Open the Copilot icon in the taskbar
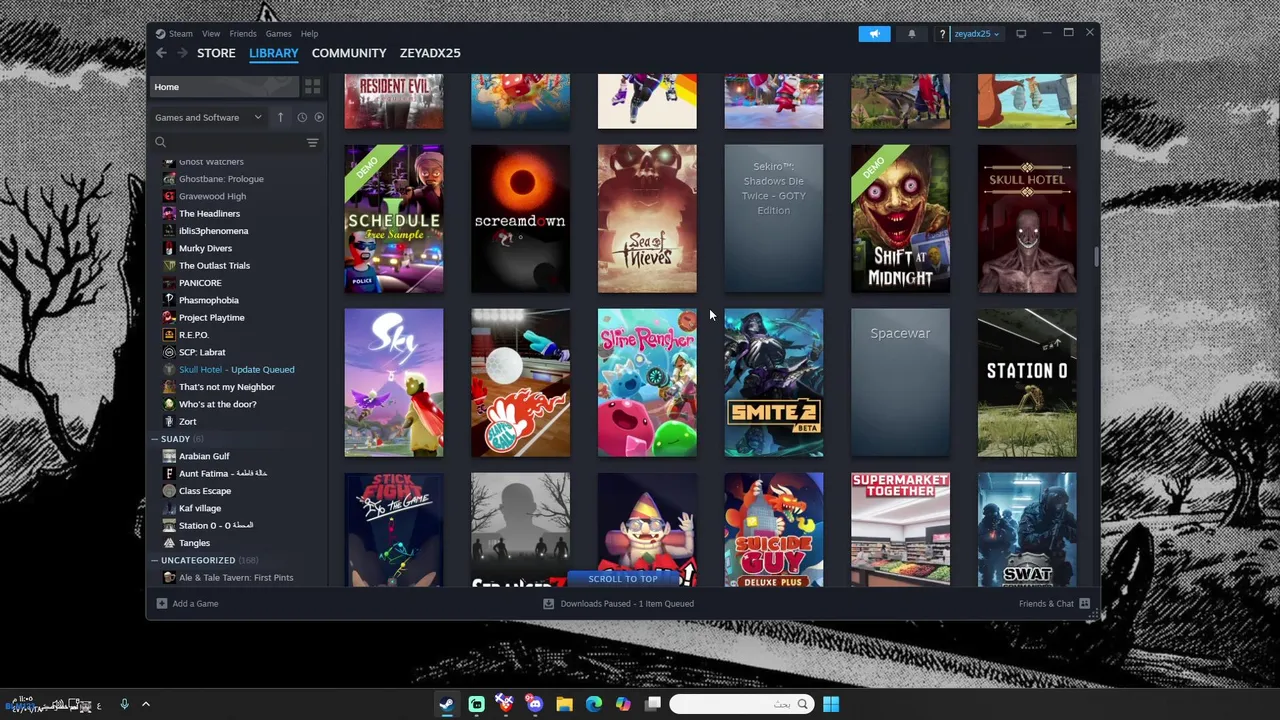The height and width of the screenshot is (720, 1280). (623, 704)
